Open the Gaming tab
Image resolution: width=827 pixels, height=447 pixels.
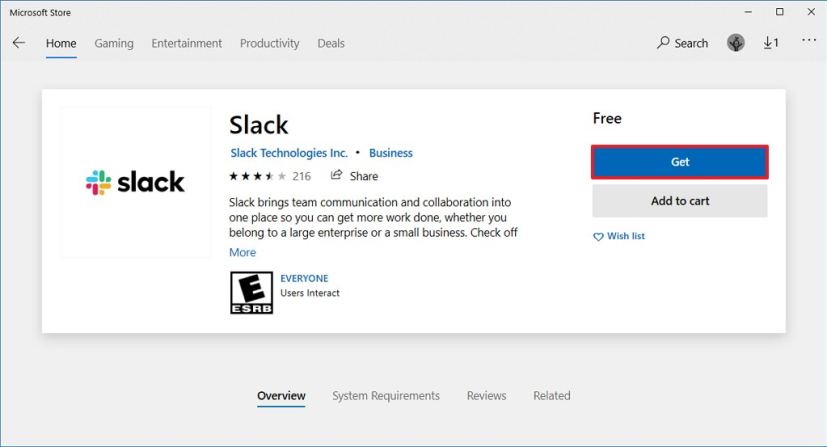click(114, 43)
